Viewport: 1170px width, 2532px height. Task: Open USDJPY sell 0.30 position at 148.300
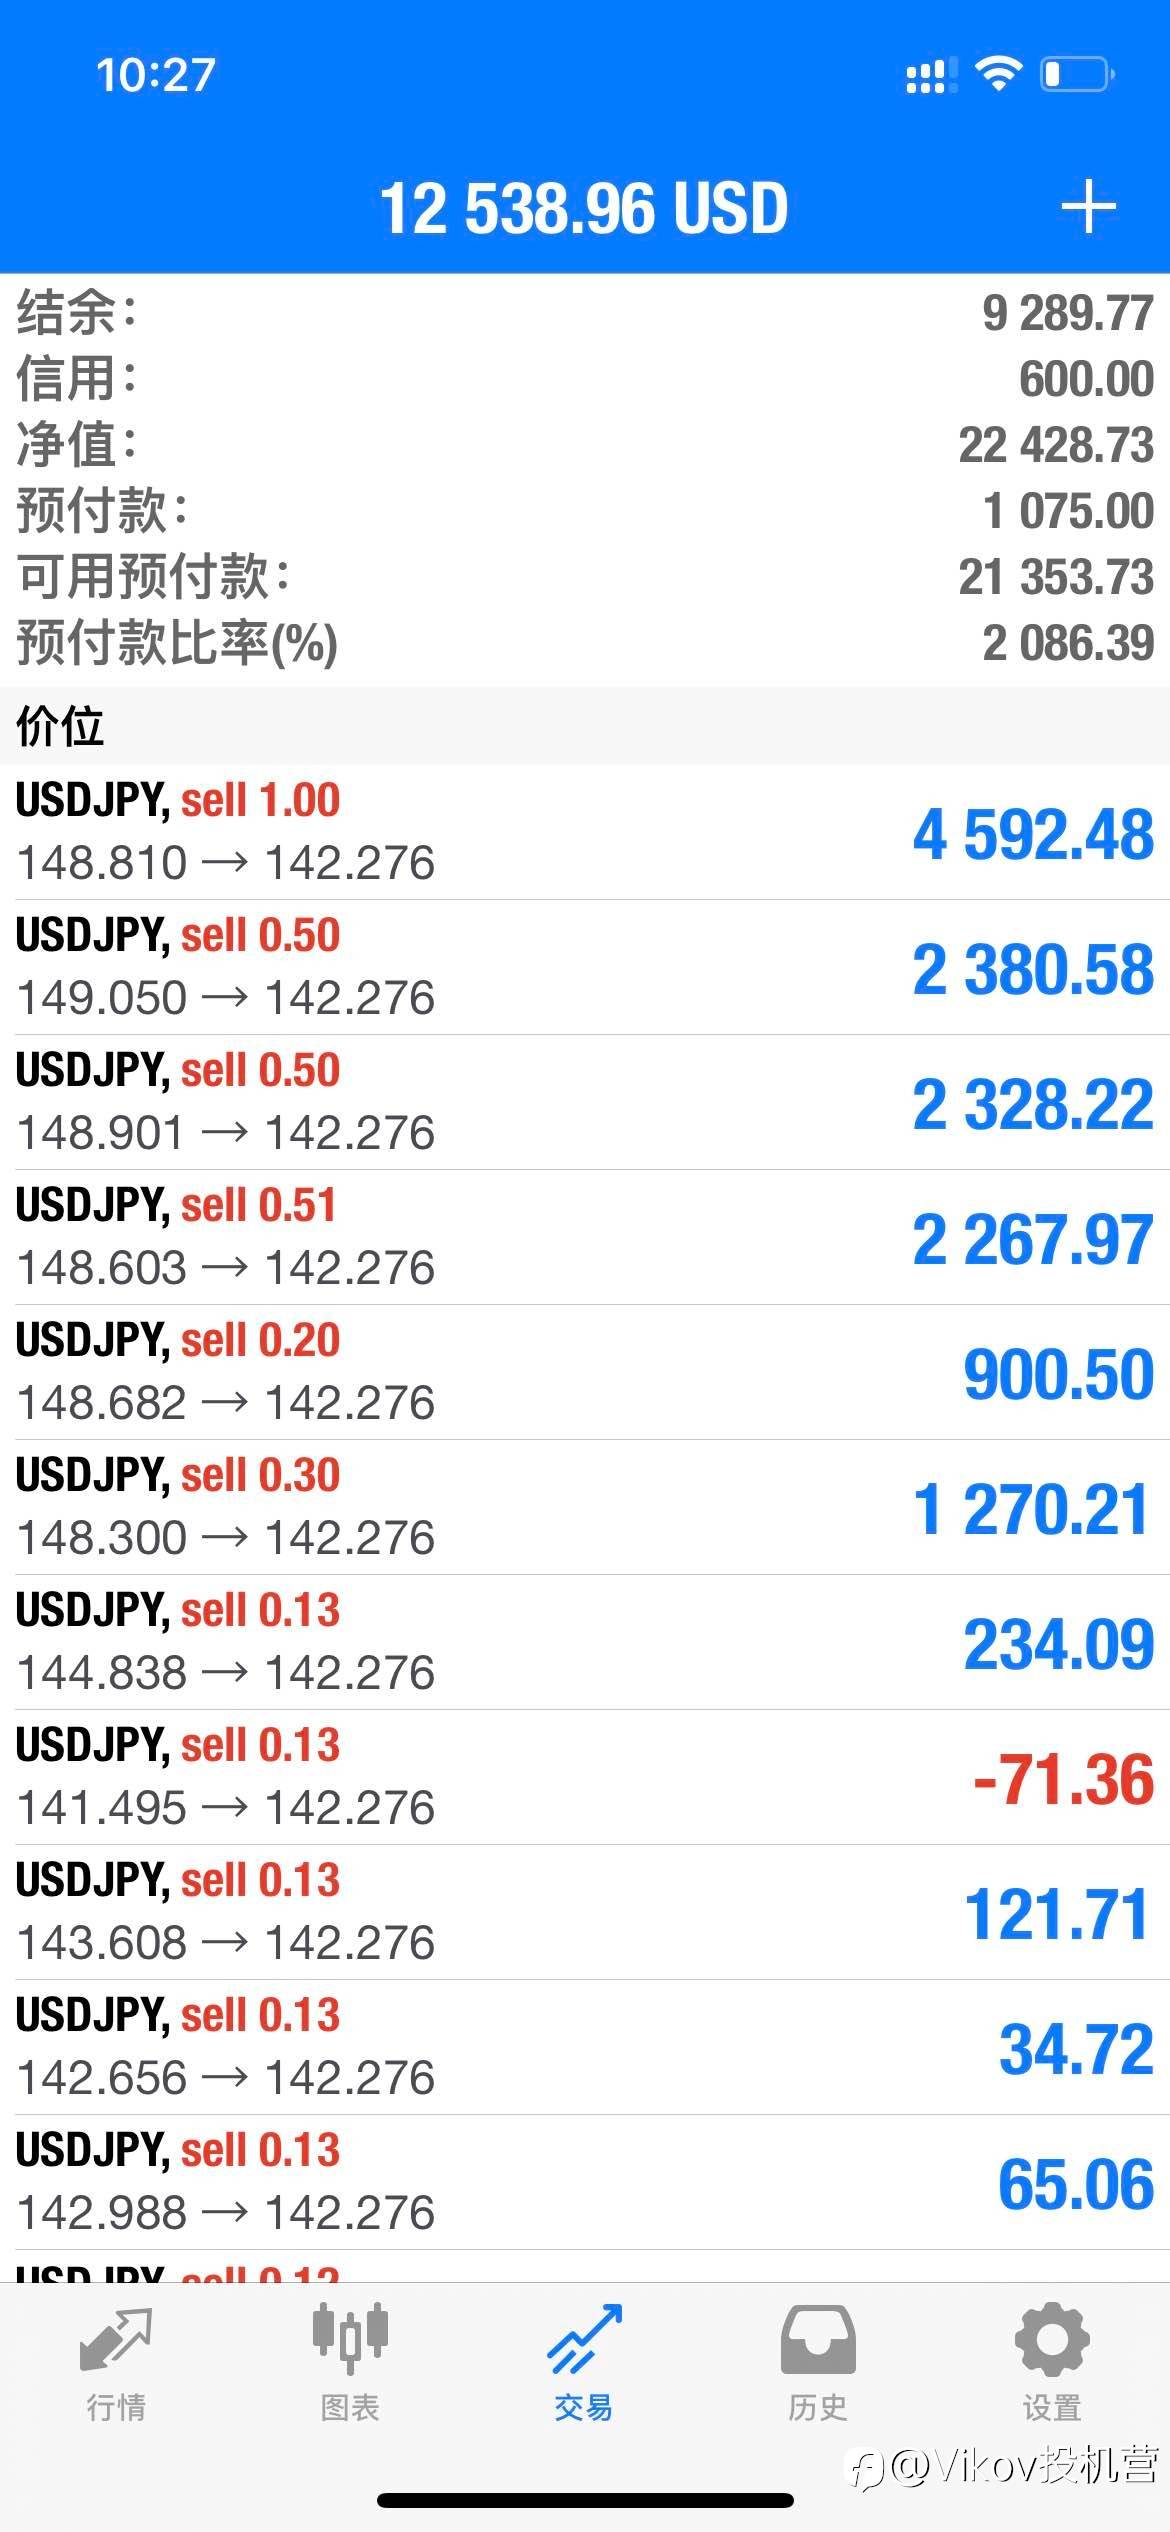[x=585, y=1507]
